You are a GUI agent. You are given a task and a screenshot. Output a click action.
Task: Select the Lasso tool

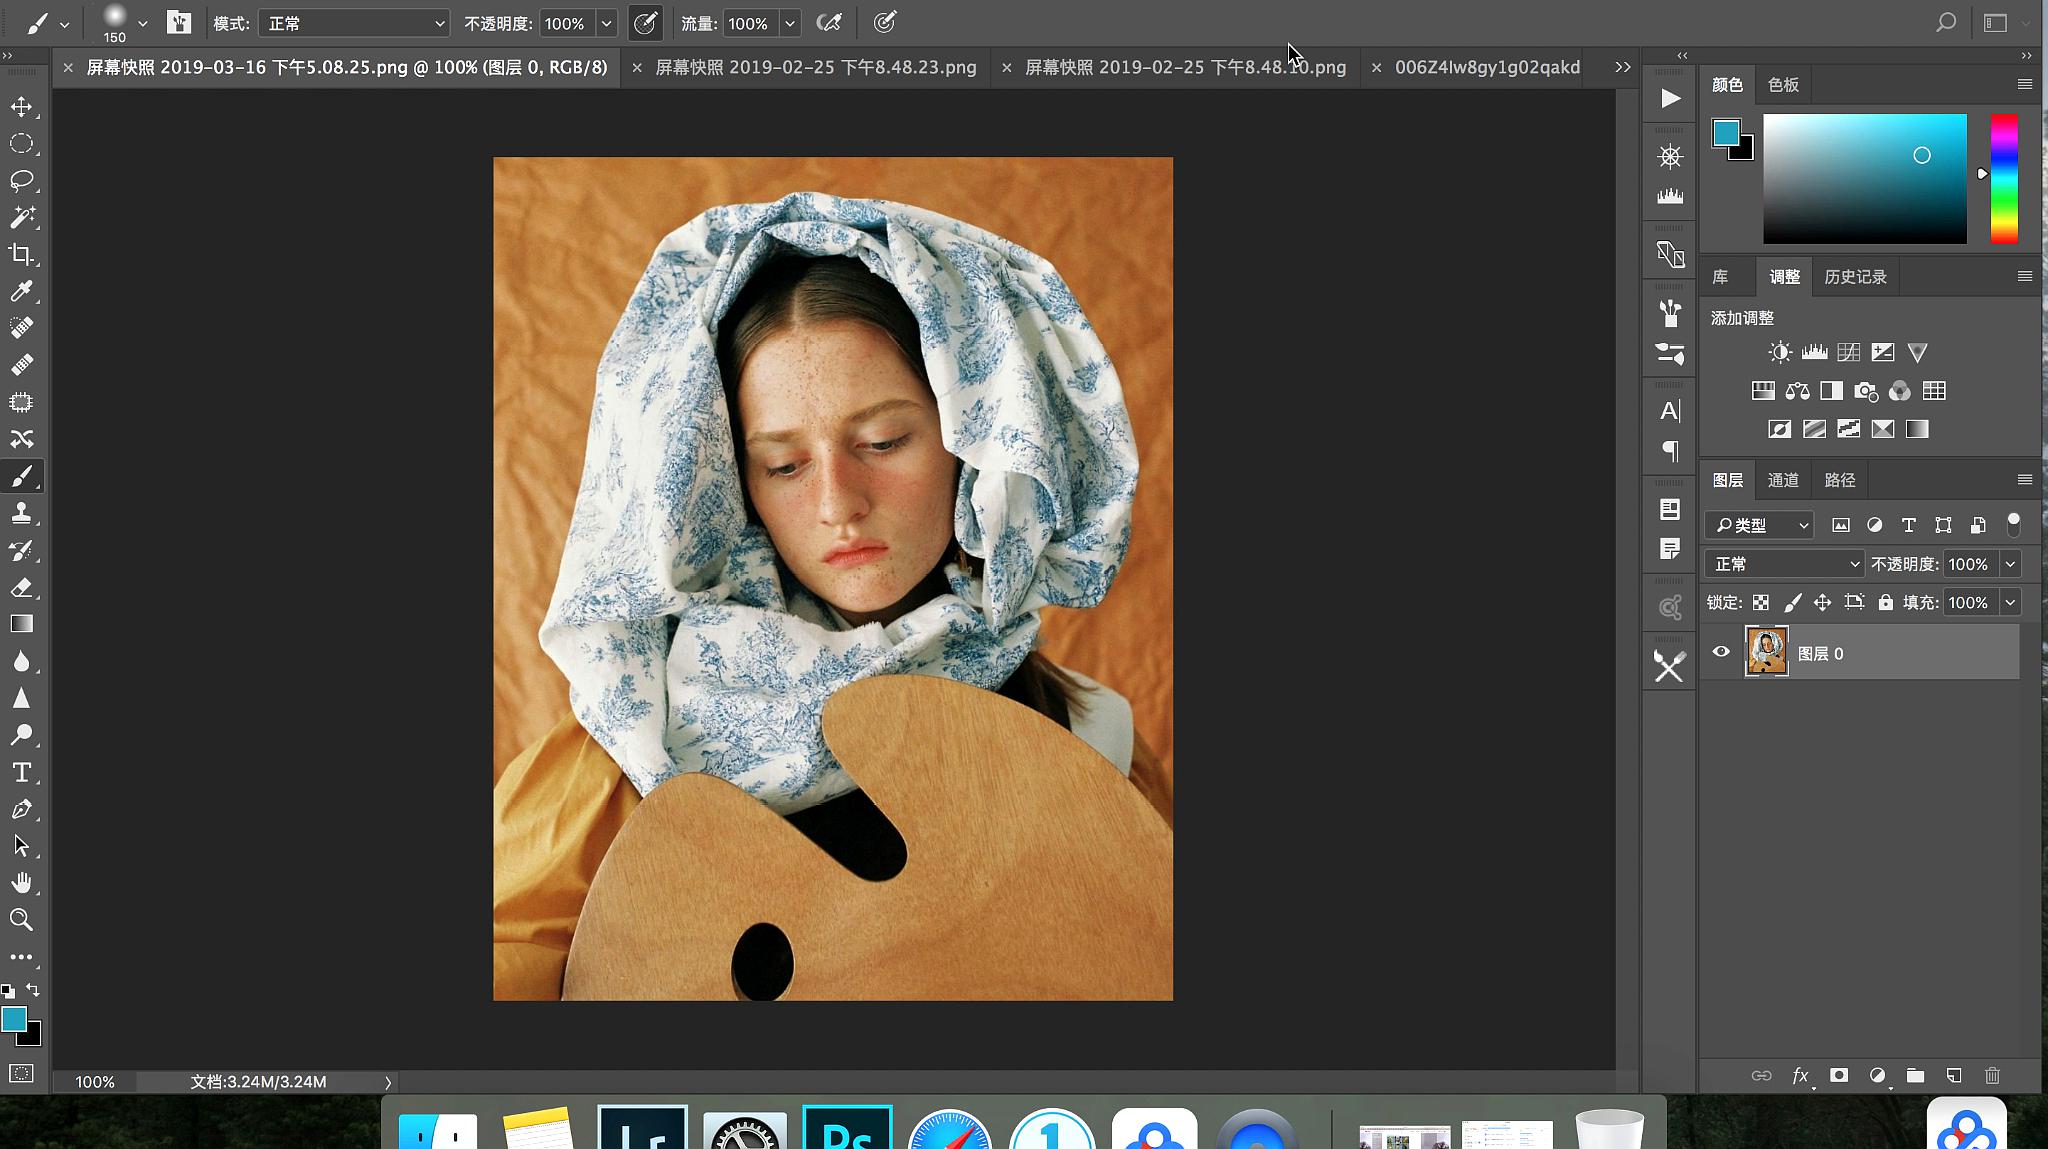pos(21,180)
